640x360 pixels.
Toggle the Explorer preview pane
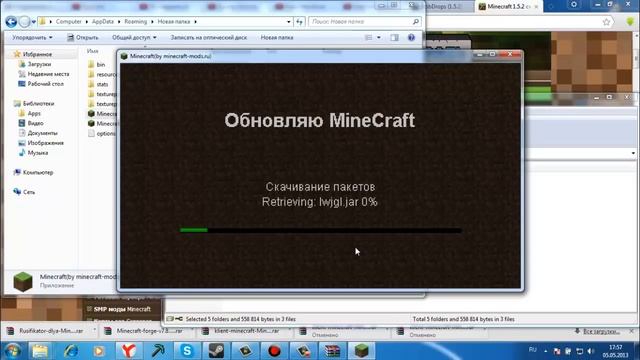point(394,38)
